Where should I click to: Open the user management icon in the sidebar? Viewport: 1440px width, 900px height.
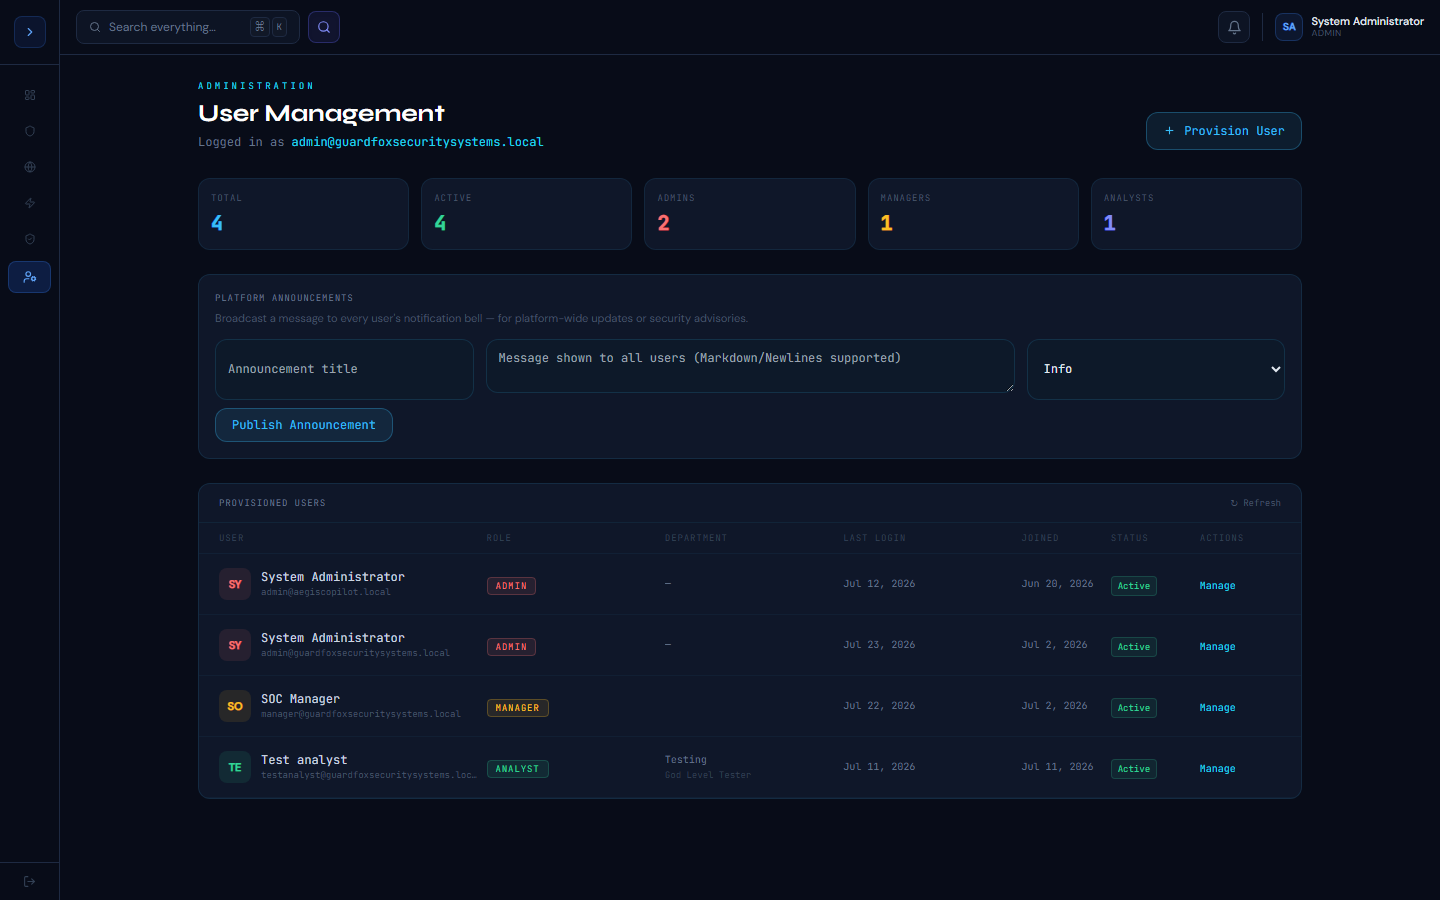point(30,277)
